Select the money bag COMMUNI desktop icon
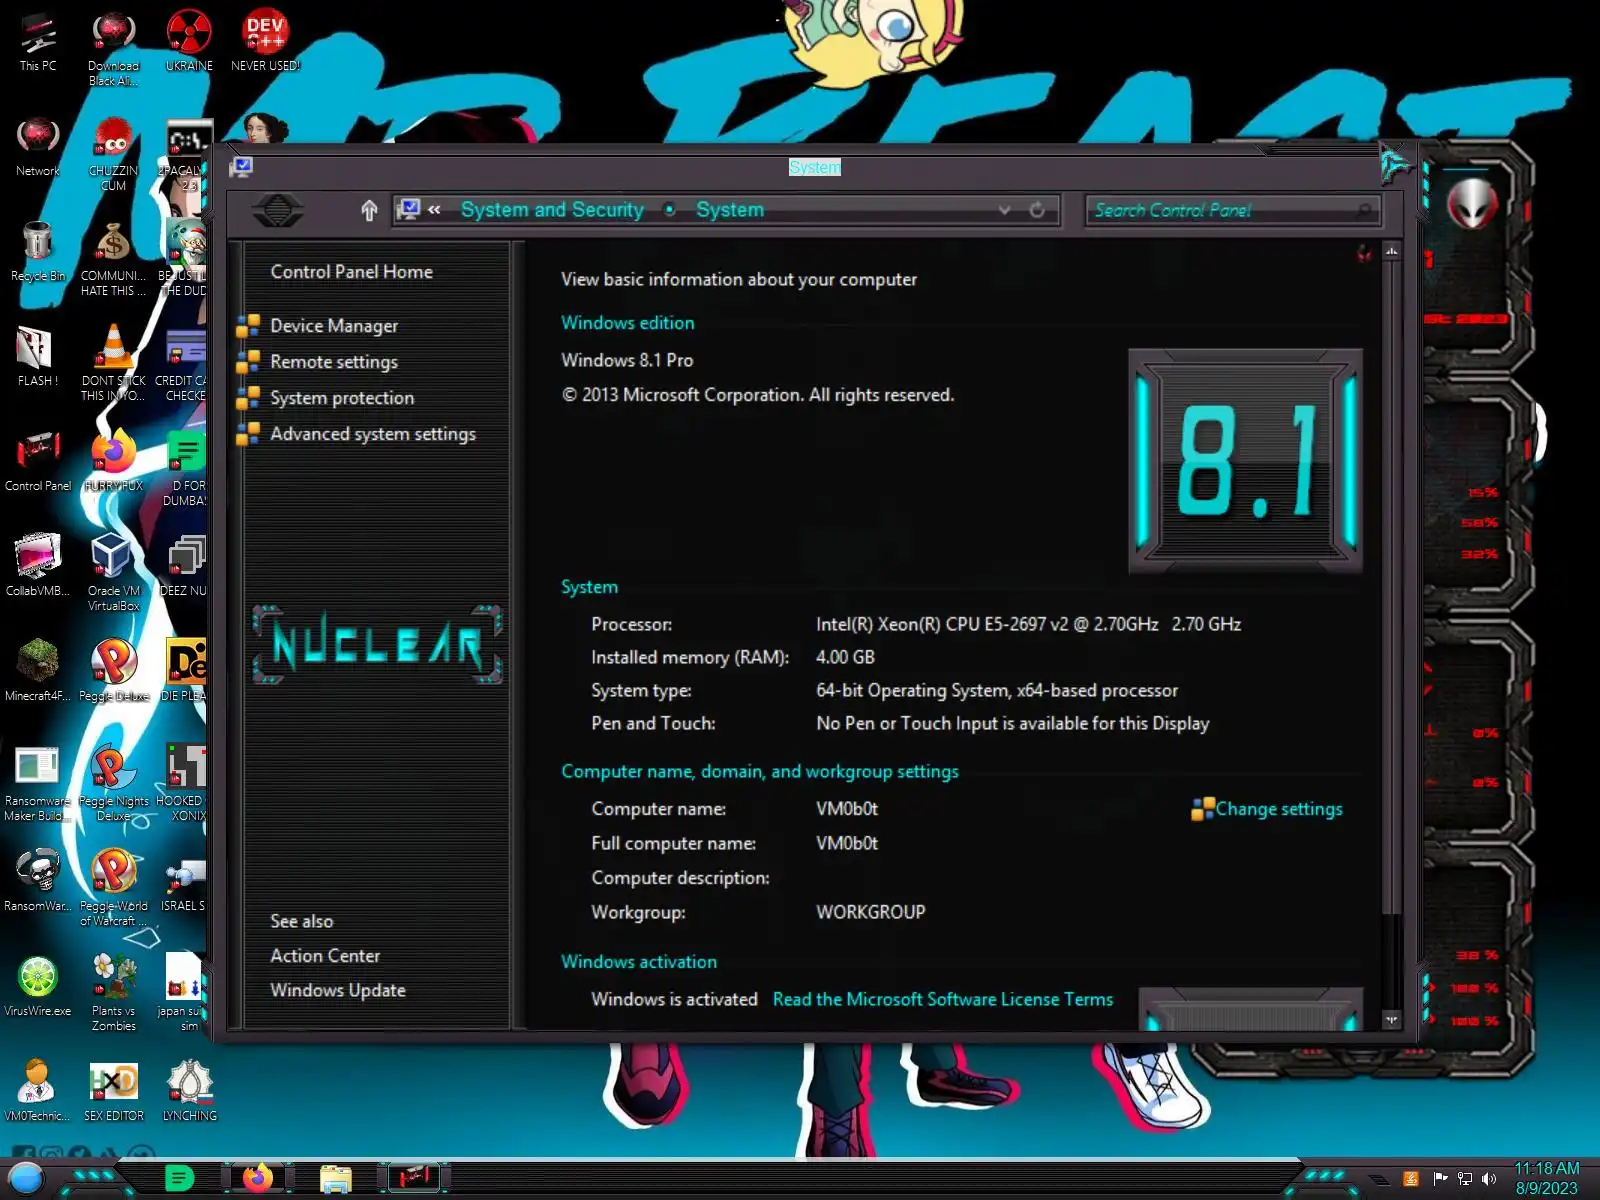 (114, 259)
